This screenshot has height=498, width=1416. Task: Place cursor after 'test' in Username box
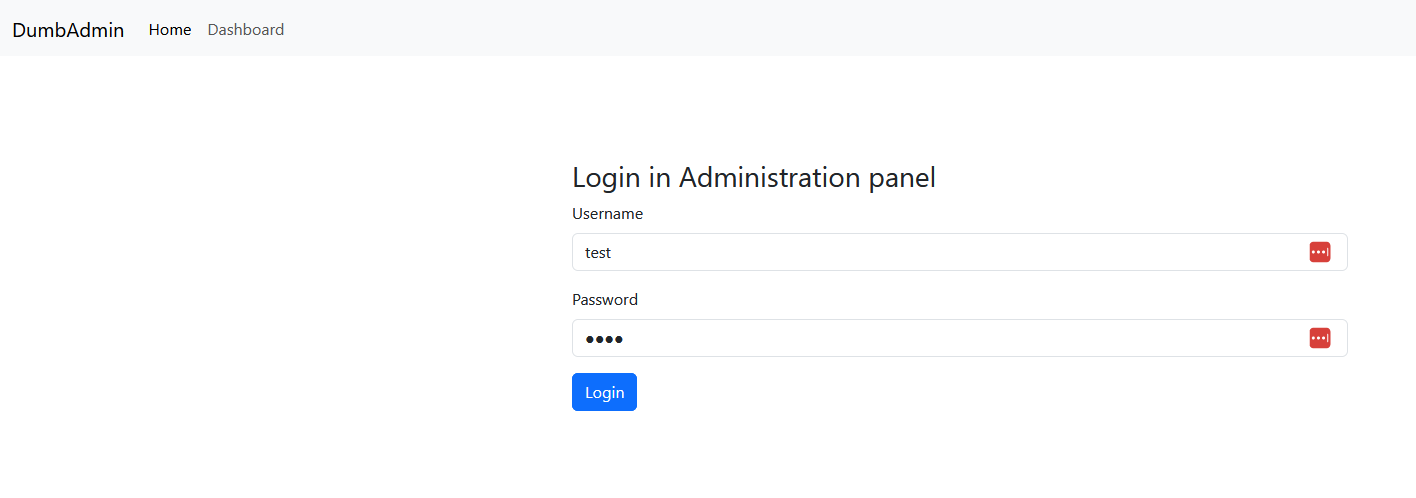click(613, 253)
